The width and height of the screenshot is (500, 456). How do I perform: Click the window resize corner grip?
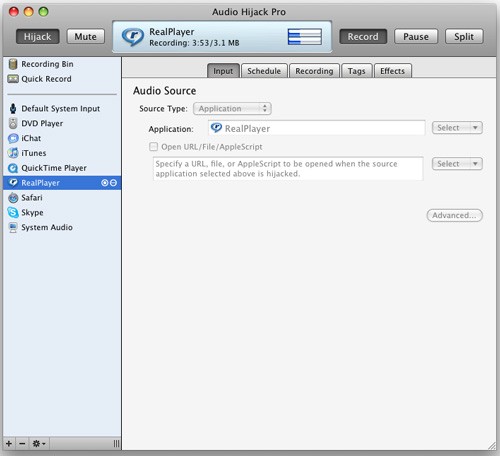click(492, 445)
